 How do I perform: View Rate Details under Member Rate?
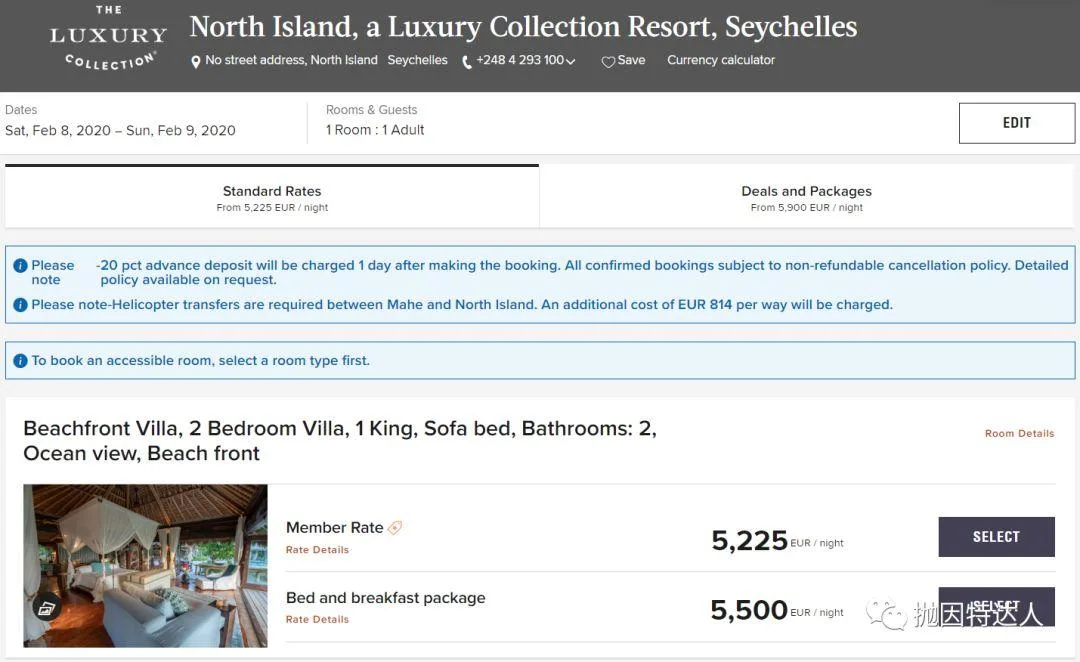click(318, 550)
